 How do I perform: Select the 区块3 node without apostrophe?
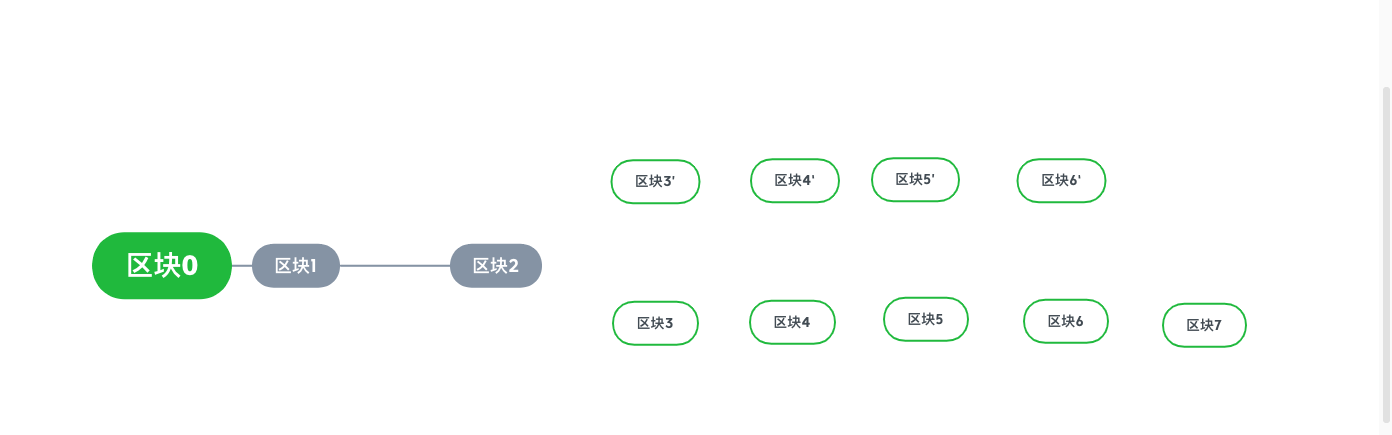point(655,324)
